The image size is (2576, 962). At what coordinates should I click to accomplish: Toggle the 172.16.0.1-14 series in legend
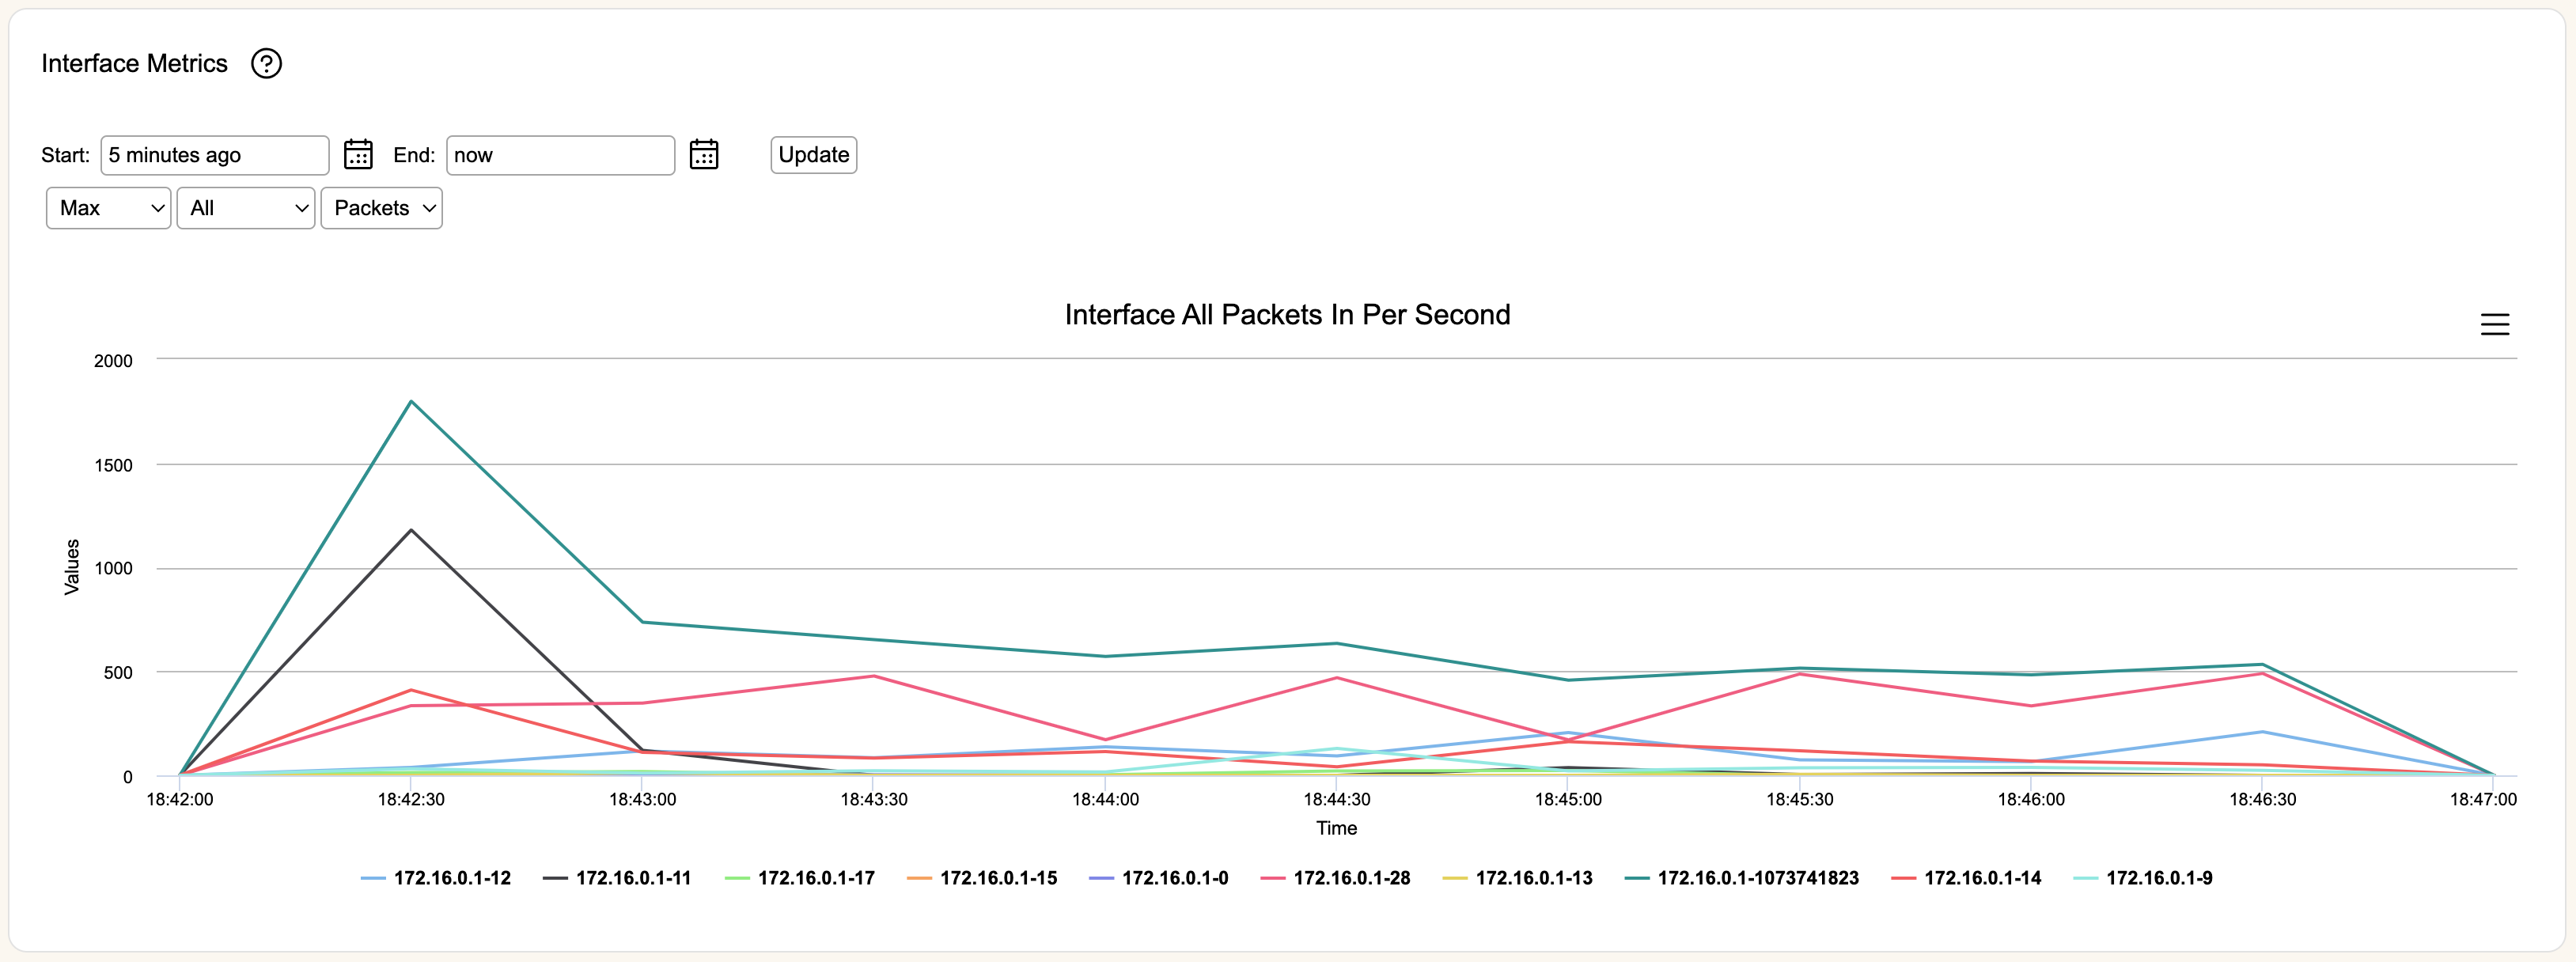tap(1967, 878)
